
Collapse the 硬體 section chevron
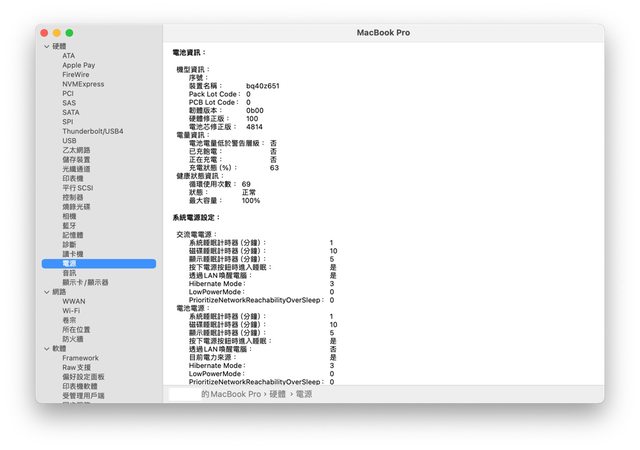pyautogui.click(x=47, y=47)
